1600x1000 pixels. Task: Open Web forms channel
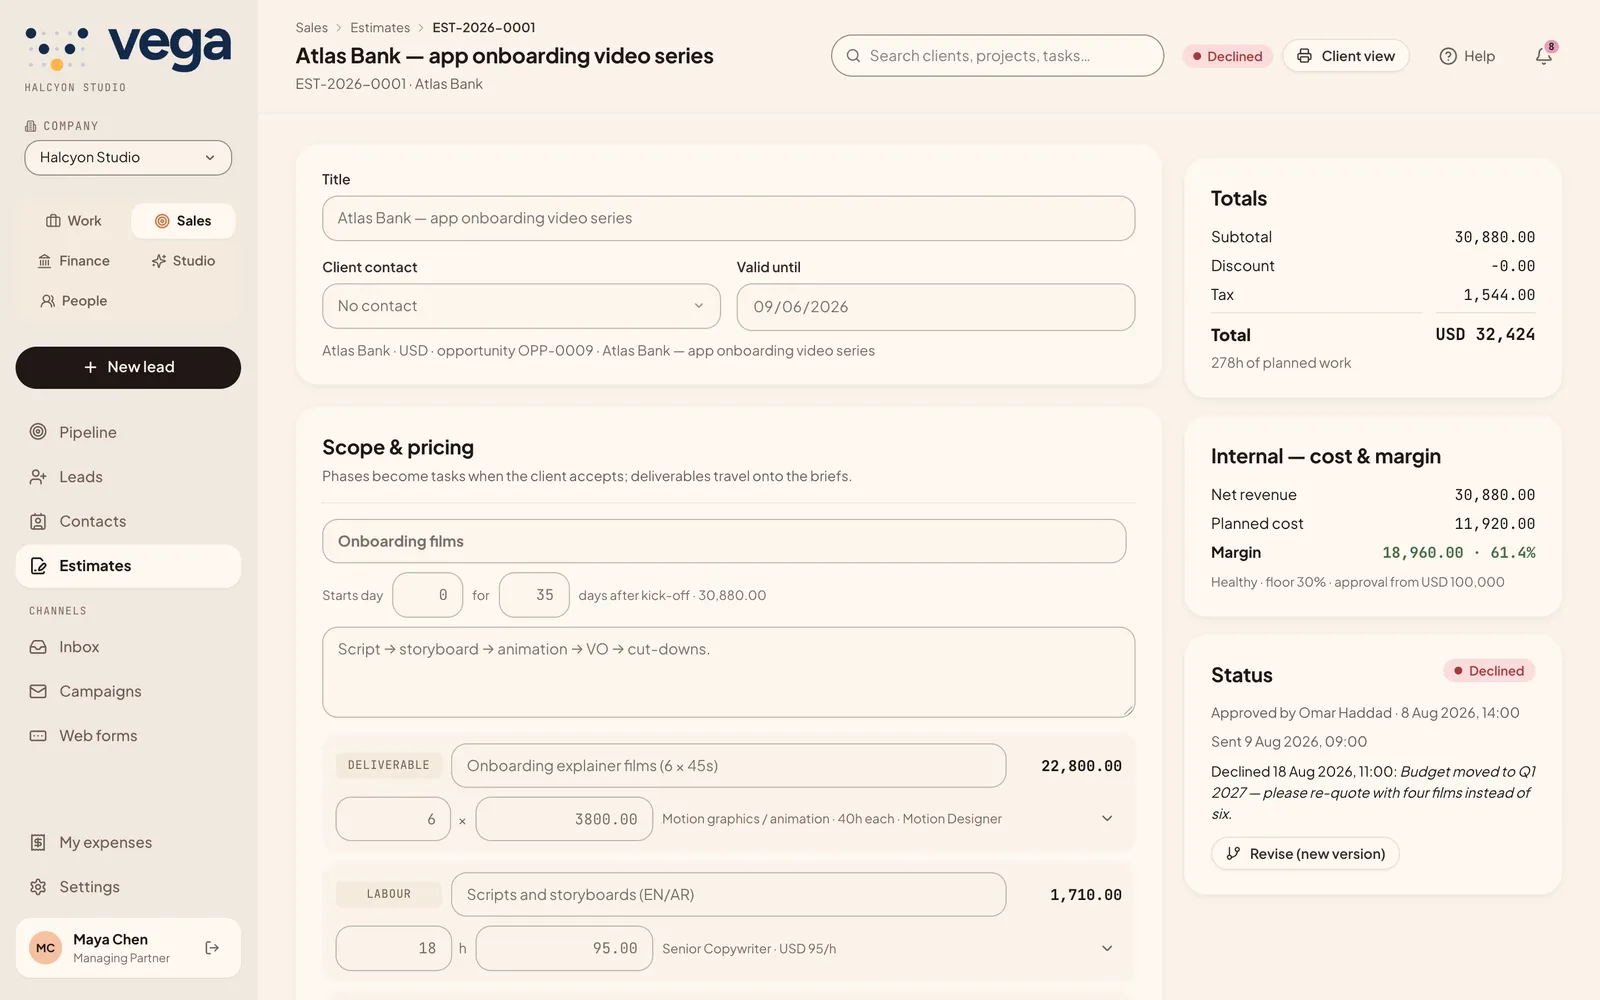point(128,736)
